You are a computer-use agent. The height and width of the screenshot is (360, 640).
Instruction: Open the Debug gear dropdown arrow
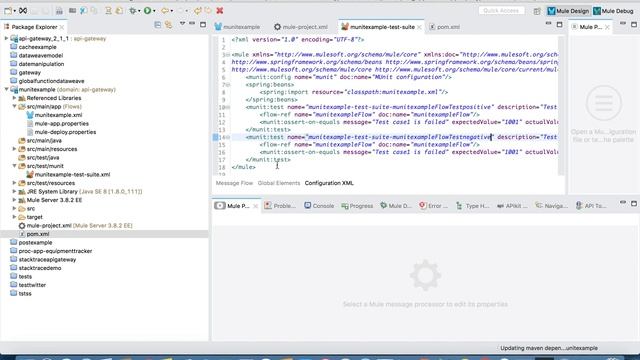[x=139, y=11]
